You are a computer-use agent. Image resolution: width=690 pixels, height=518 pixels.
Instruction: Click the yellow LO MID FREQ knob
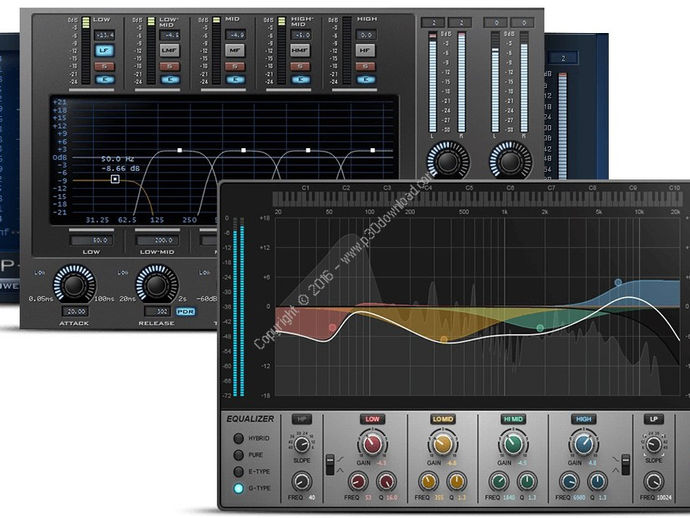point(428,482)
